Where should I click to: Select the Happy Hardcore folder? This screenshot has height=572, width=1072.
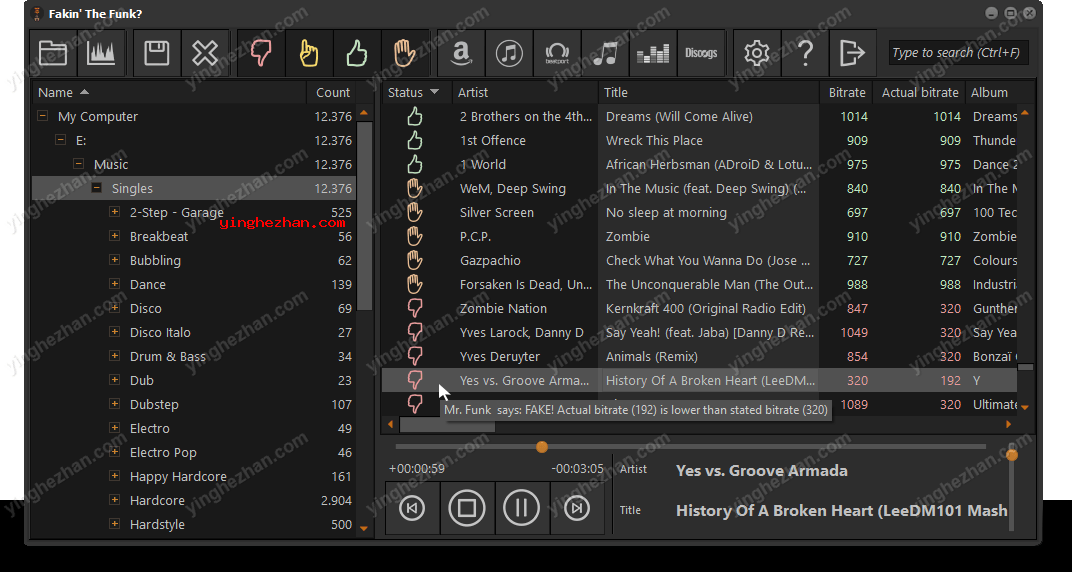pos(178,476)
